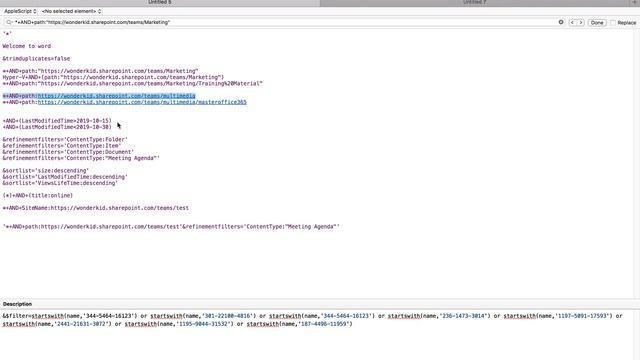The width and height of the screenshot is (640, 360).
Task: Open the search options magnifier menu
Action: 9,22
